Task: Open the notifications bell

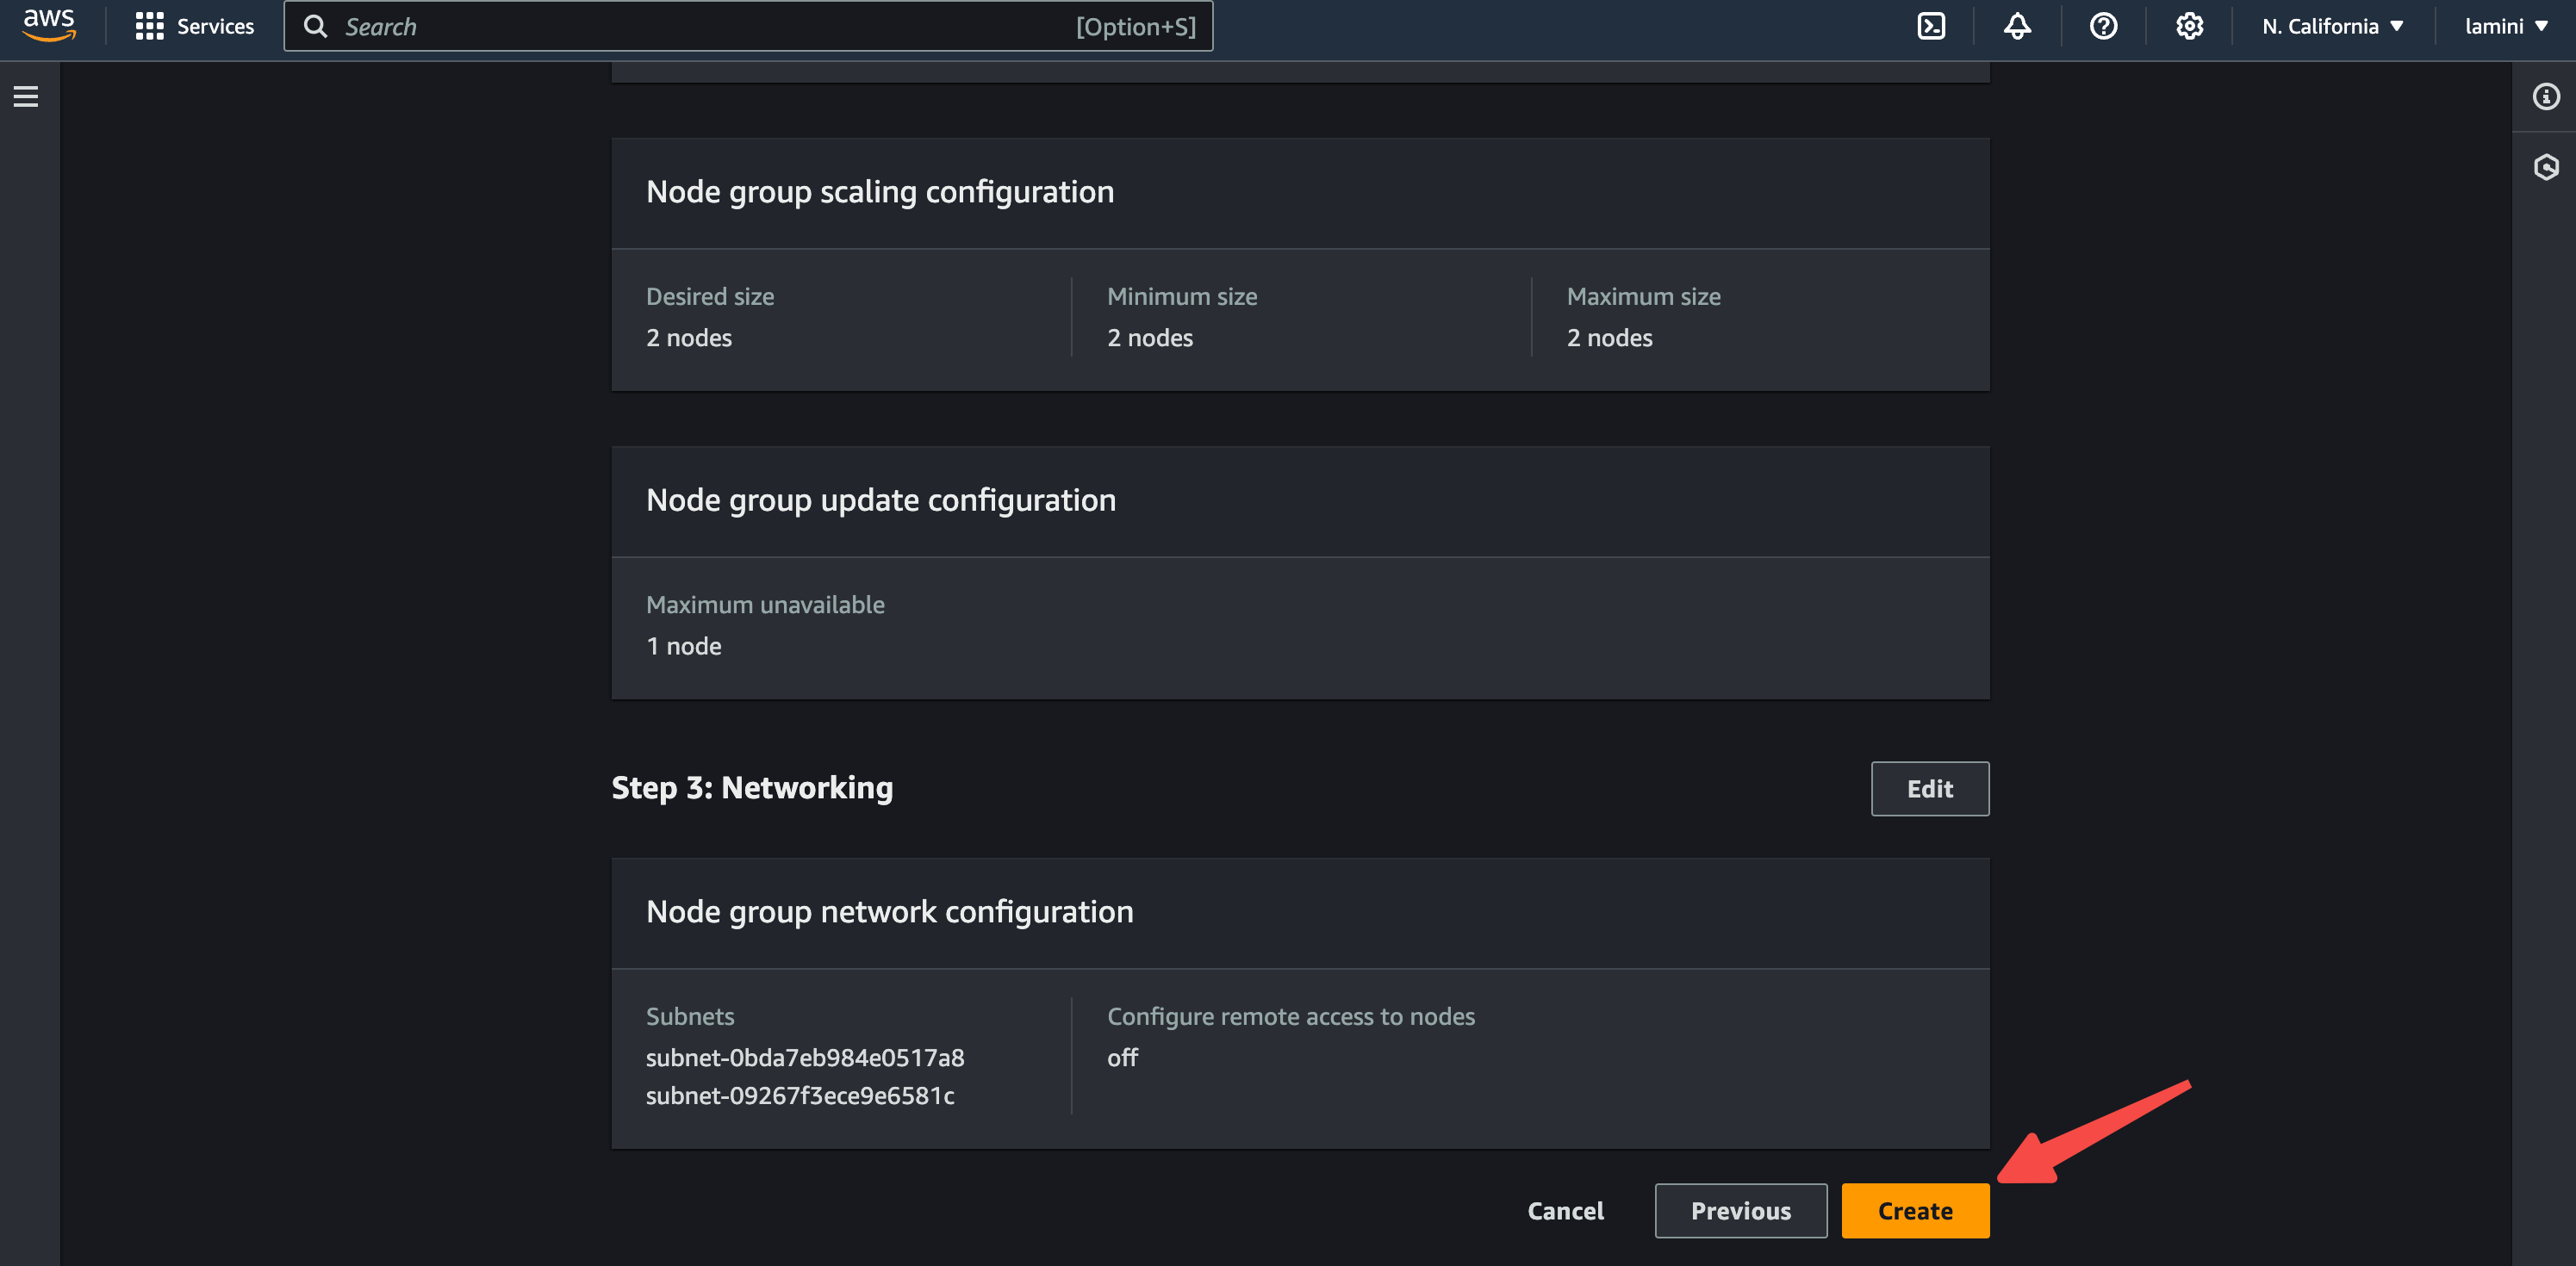Action: (2017, 26)
